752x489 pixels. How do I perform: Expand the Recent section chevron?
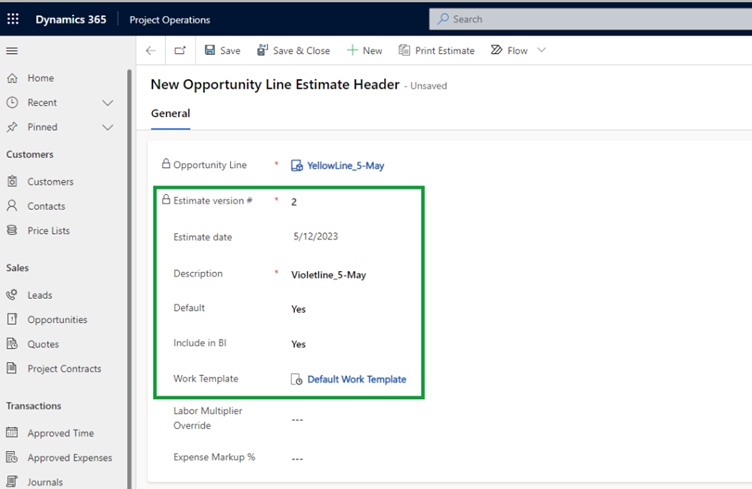(108, 103)
